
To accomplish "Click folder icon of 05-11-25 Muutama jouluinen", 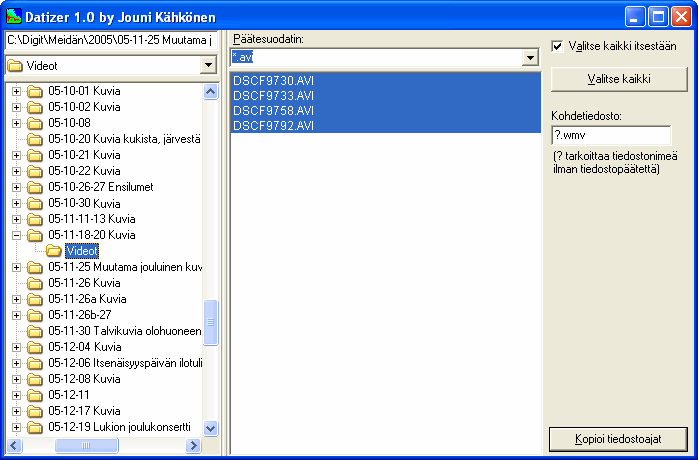I will [x=35, y=268].
